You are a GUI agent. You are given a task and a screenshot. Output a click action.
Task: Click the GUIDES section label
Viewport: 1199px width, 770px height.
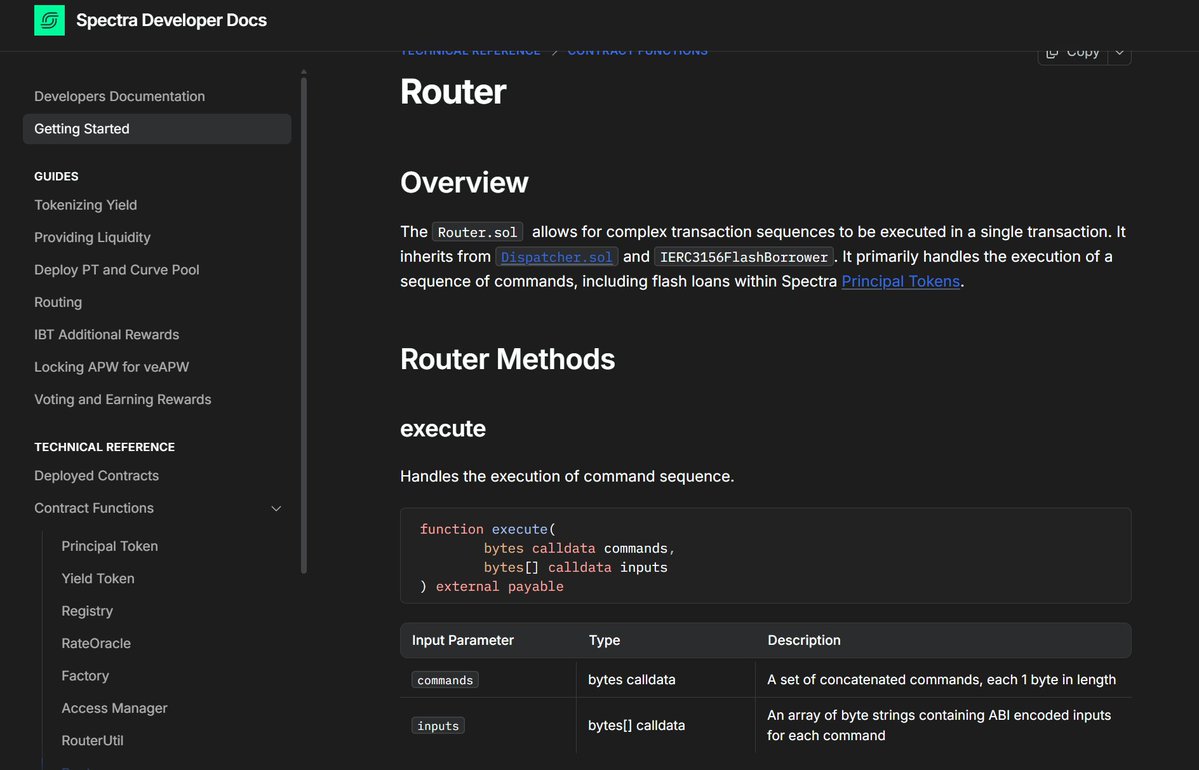56,176
